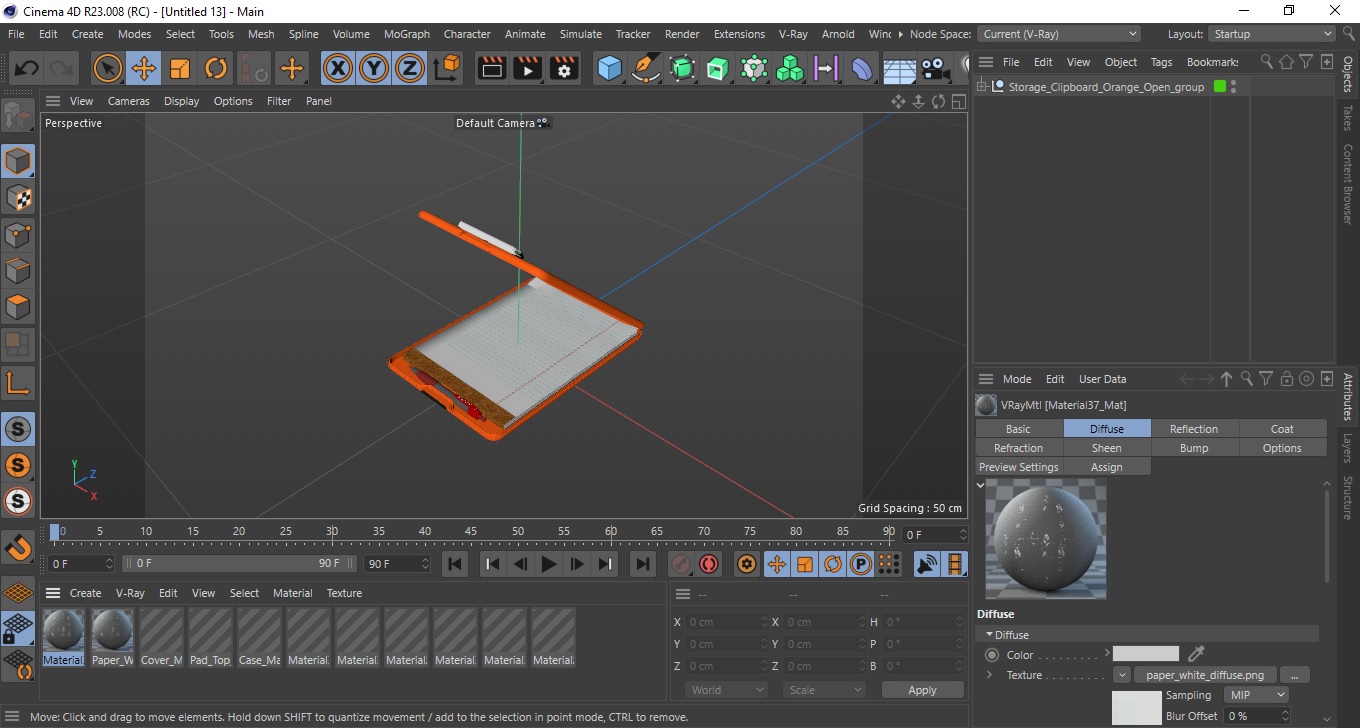Toggle Autokeying red button
The height and width of the screenshot is (728, 1360).
(x=709, y=564)
